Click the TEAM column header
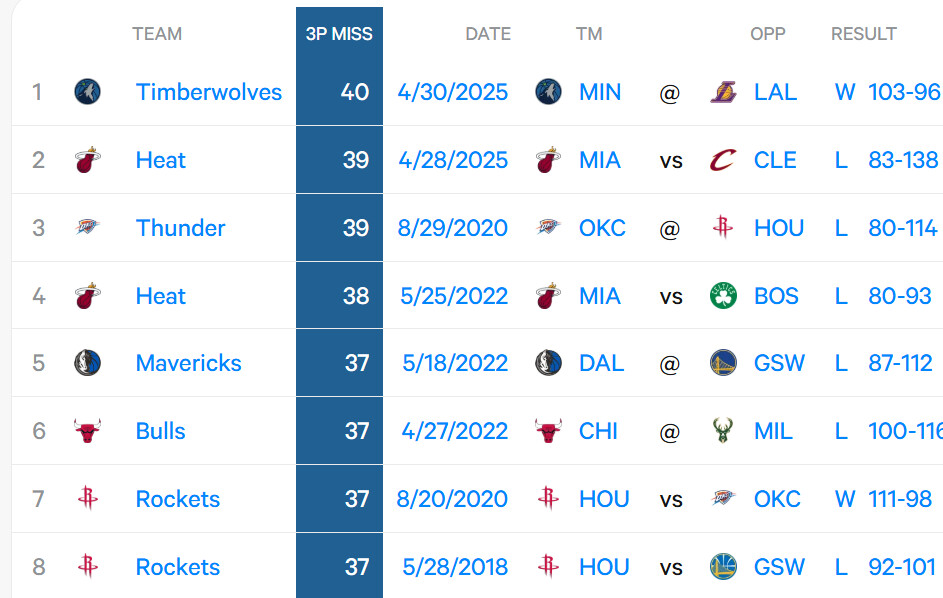 (x=157, y=34)
